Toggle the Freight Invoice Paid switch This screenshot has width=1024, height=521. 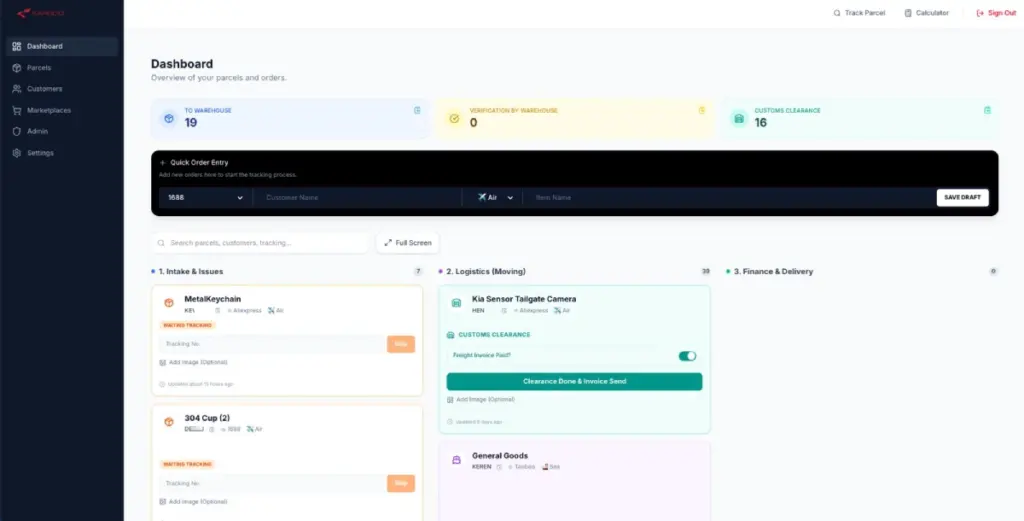(x=687, y=355)
